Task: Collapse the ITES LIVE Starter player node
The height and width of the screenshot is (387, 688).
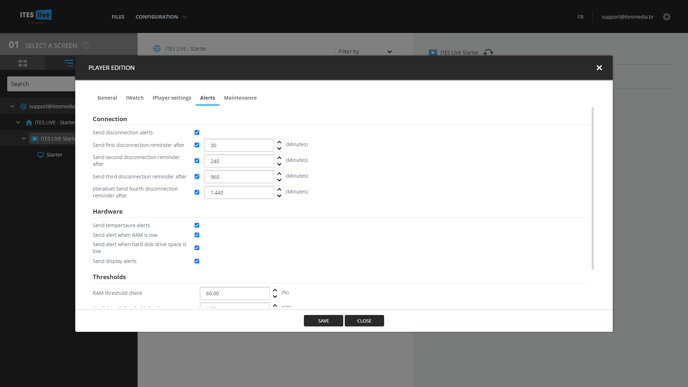Action: [24, 139]
